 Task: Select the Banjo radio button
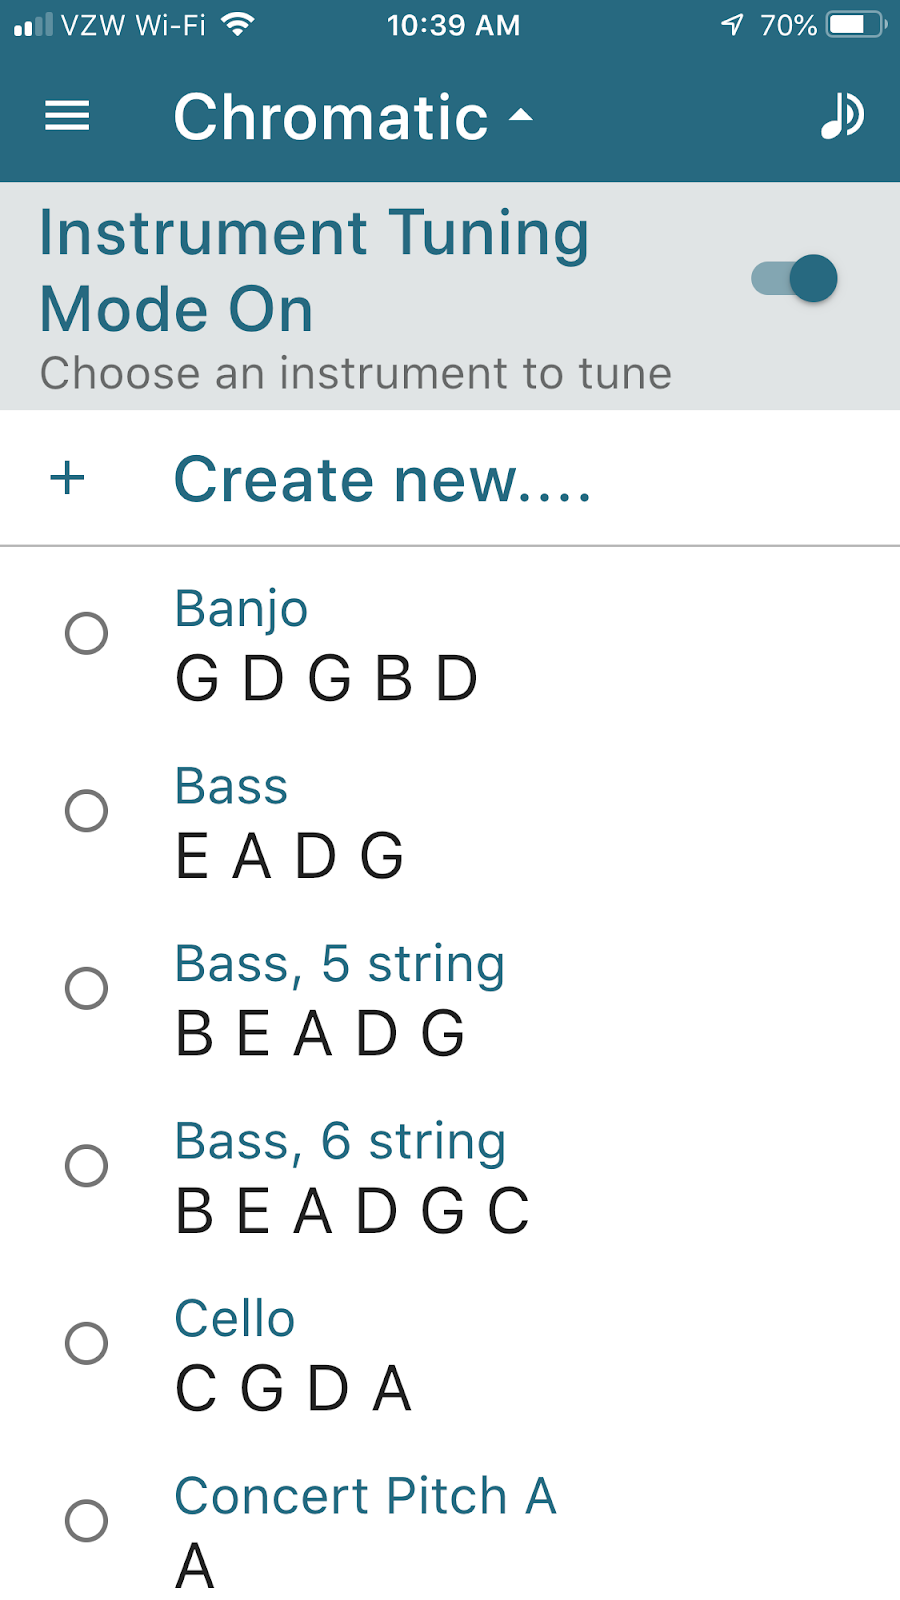pyautogui.click(x=86, y=633)
